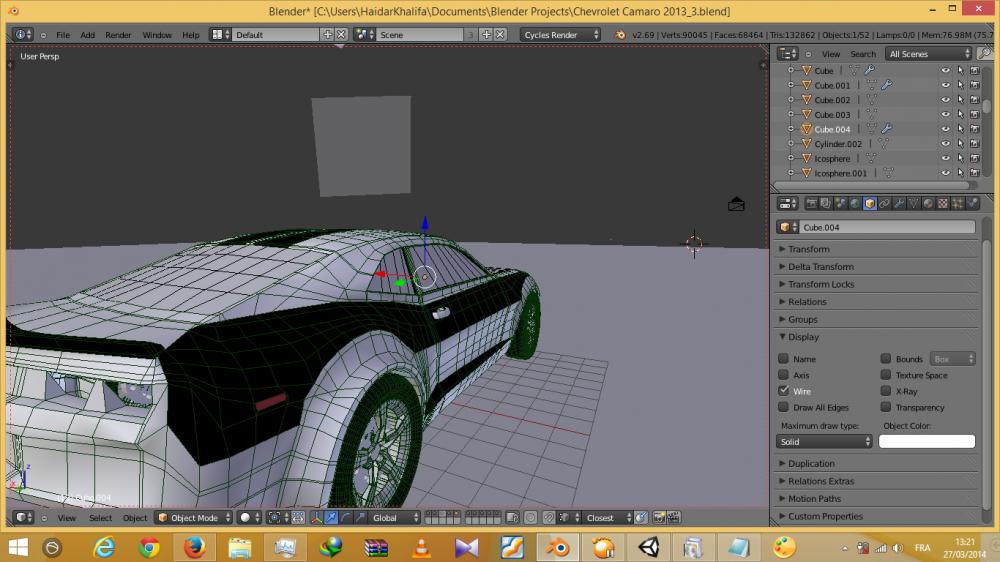The width and height of the screenshot is (1000, 562).
Task: Open the Global orientation dropdown
Action: point(395,518)
